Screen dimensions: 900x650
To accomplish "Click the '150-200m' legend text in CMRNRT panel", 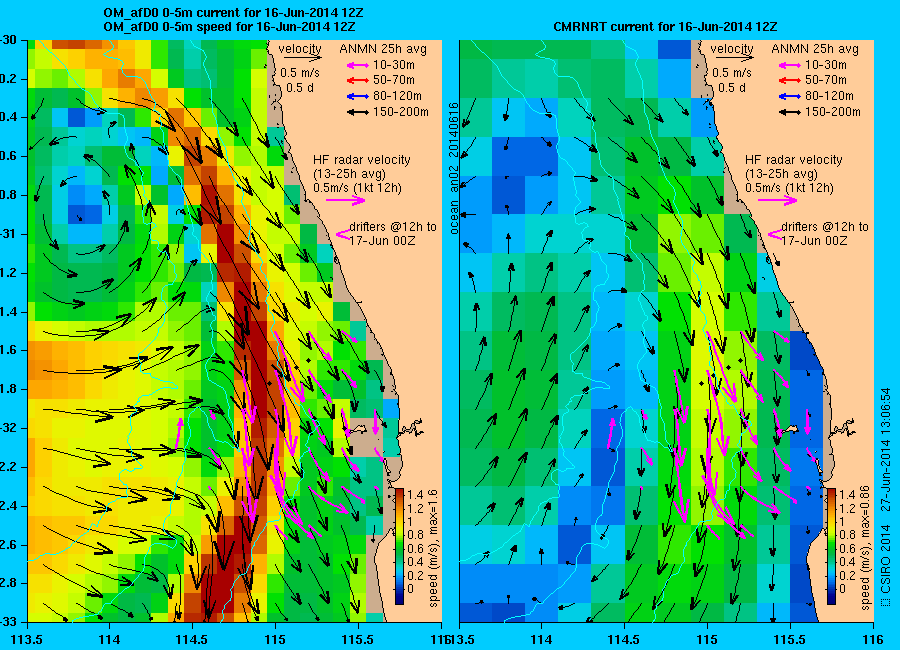I will [832, 113].
